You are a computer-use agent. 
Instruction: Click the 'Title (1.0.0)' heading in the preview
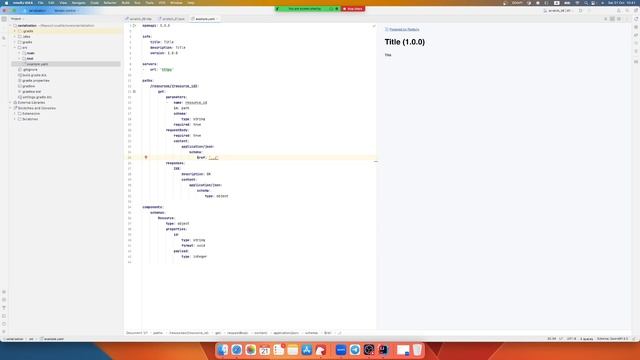404,42
